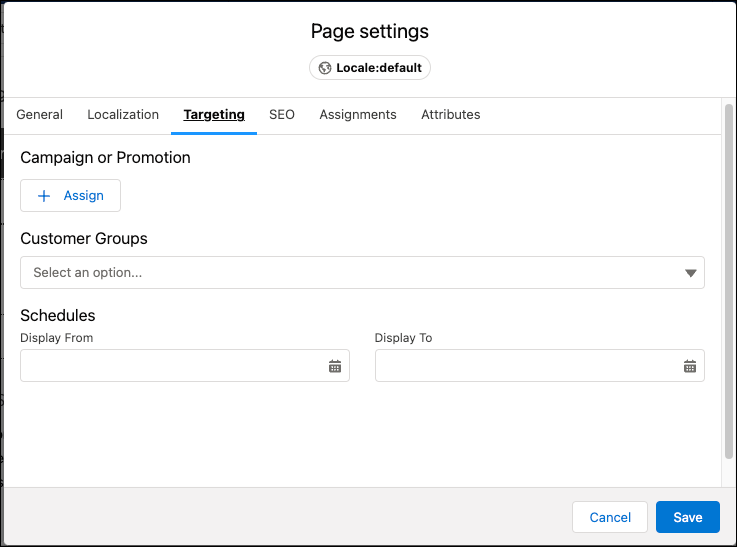Image resolution: width=737 pixels, height=547 pixels.
Task: Focus the Display To date field
Action: (x=540, y=366)
